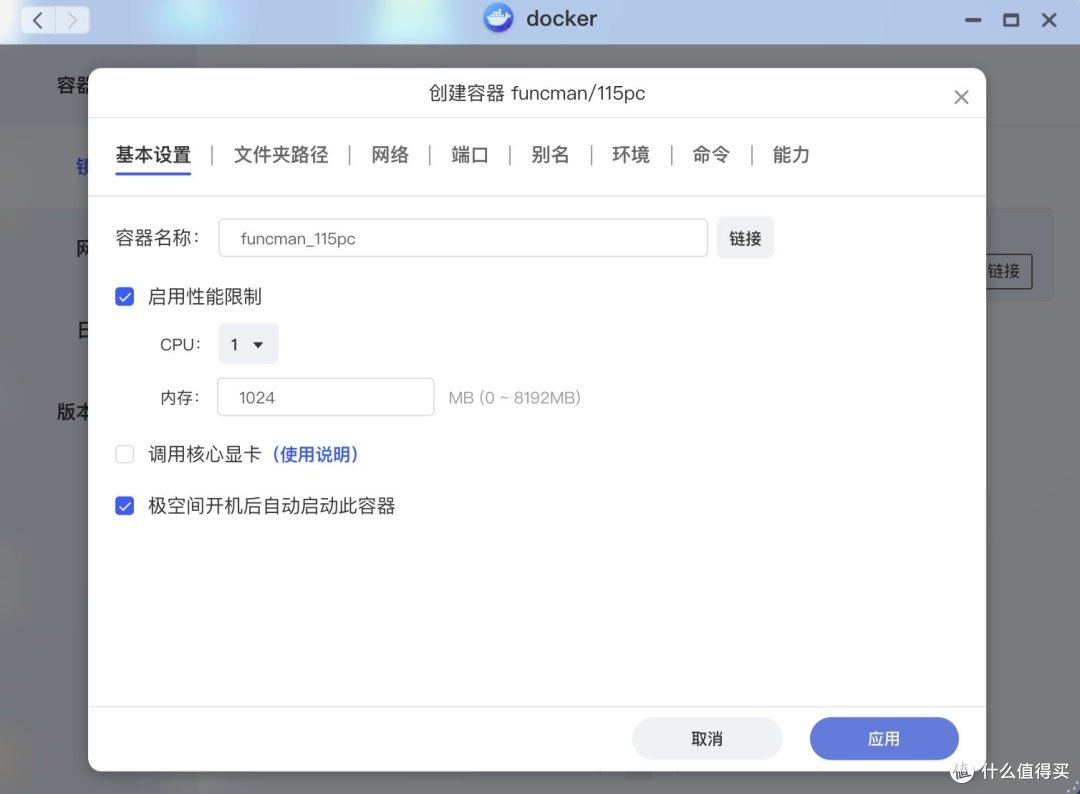Open the CPU count dropdown
1080x794 pixels.
248,344
